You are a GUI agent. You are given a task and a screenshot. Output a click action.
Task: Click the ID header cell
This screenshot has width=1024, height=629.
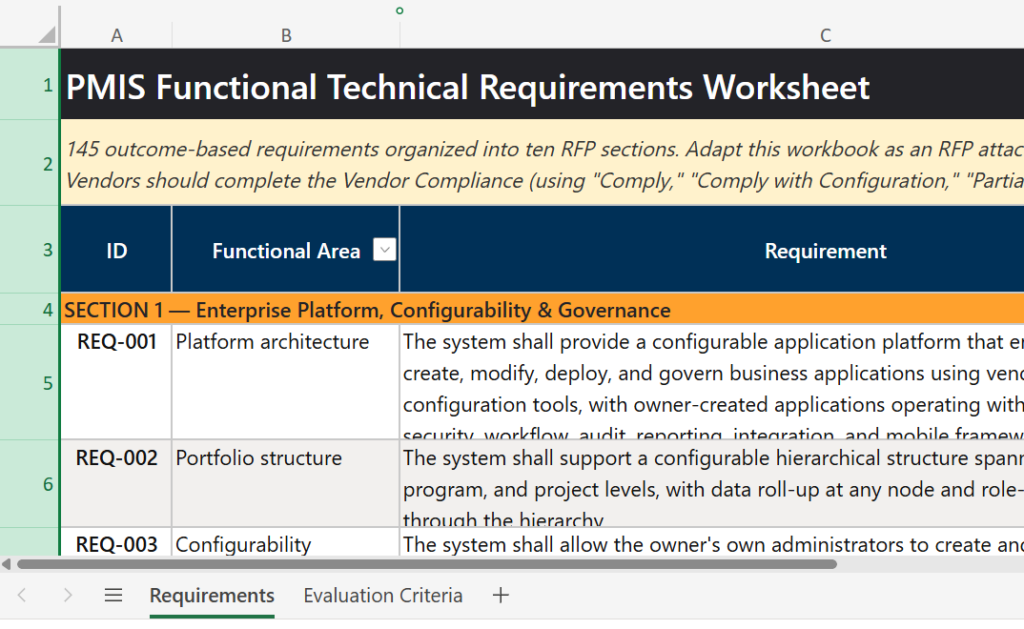pos(116,250)
